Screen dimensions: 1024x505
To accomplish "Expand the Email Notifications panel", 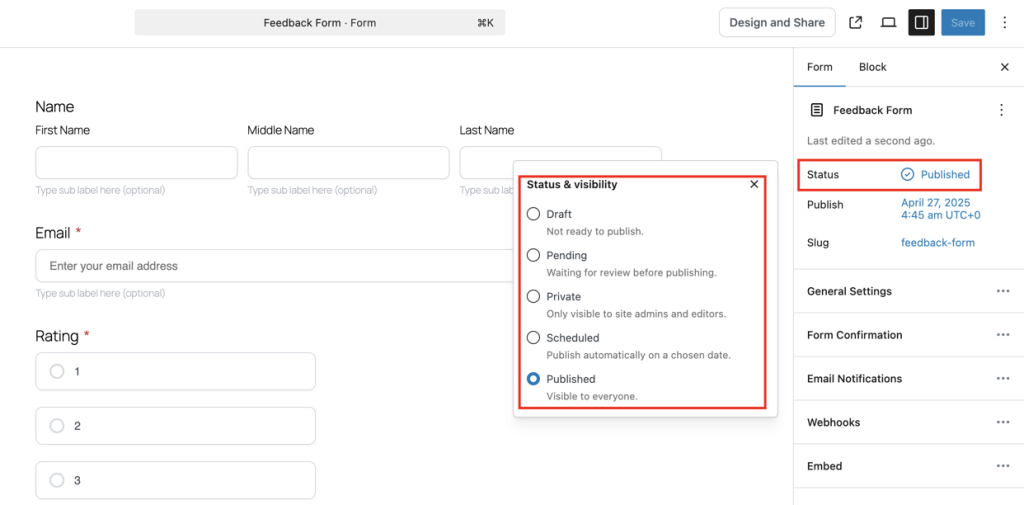I will (x=908, y=378).
